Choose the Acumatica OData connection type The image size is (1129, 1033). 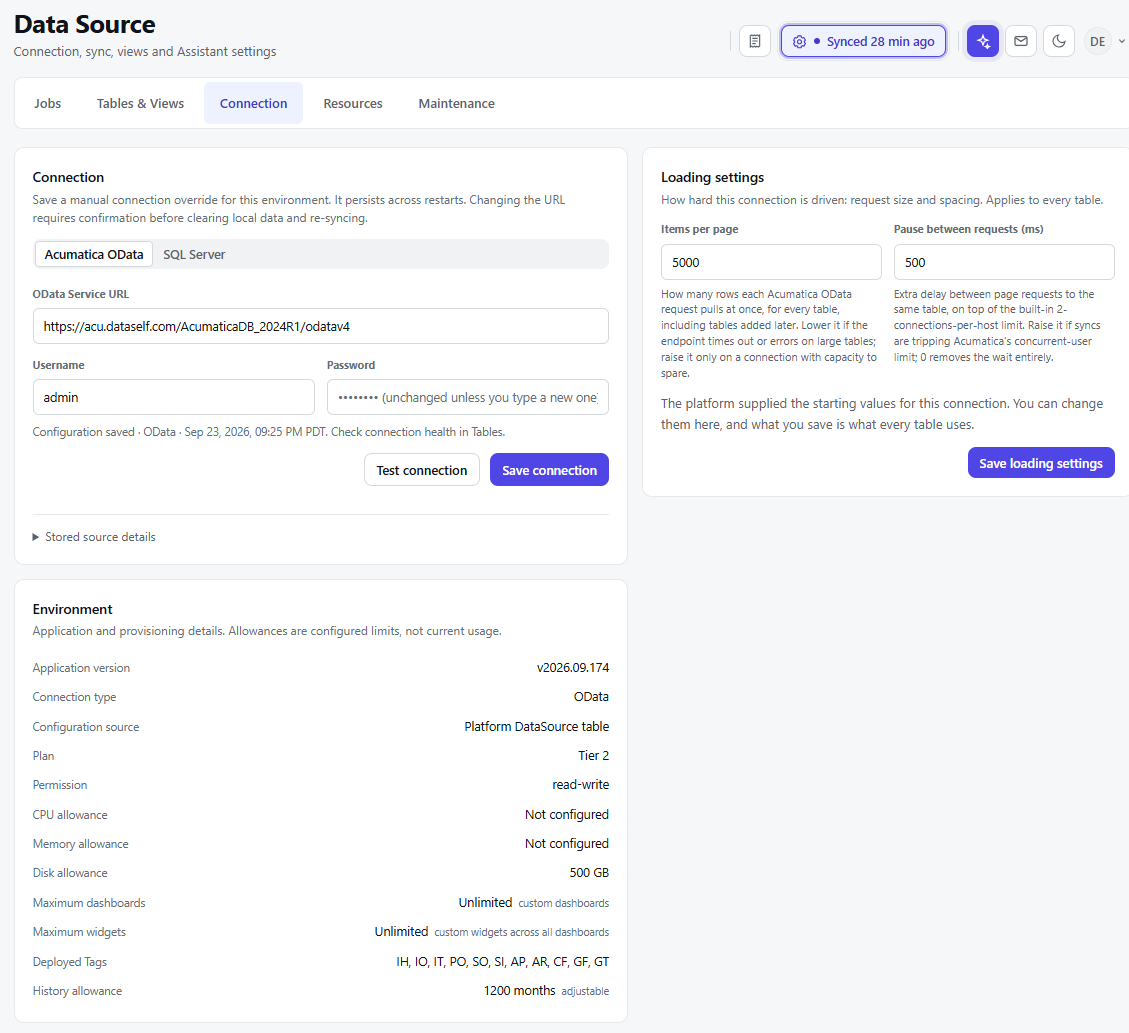point(94,254)
